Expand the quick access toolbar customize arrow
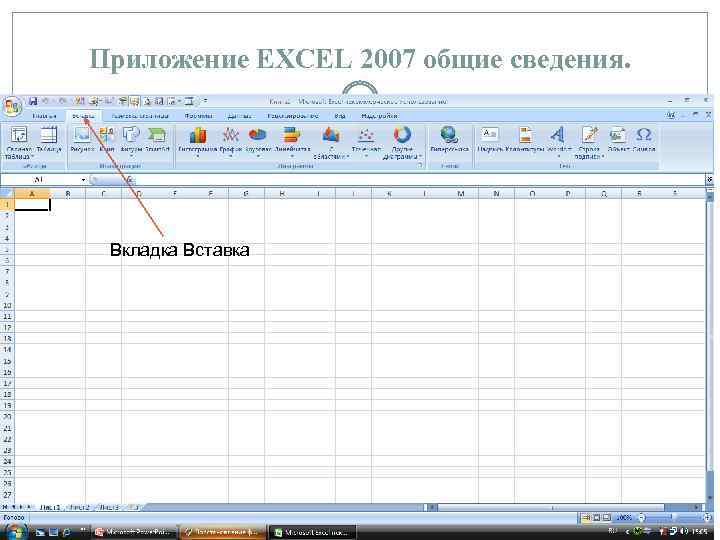This screenshot has width=720, height=540. click(x=205, y=101)
